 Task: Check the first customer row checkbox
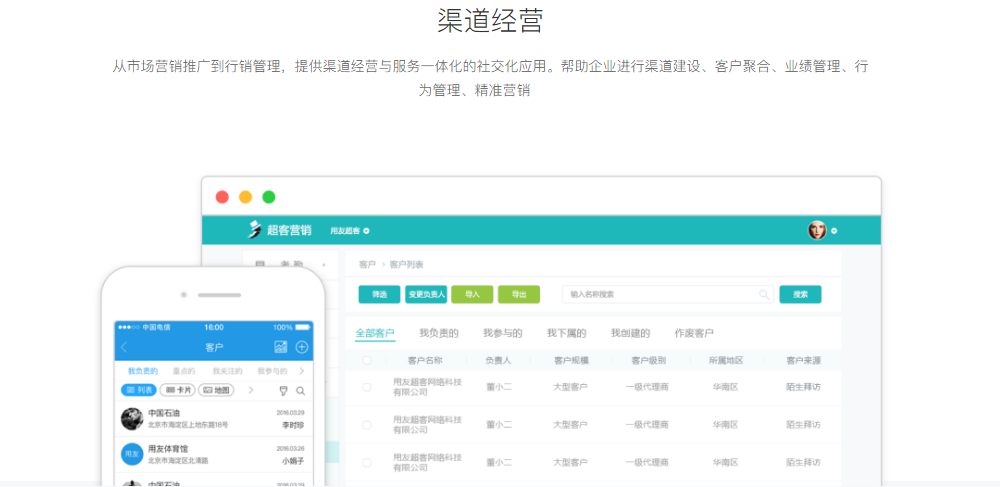(367, 387)
